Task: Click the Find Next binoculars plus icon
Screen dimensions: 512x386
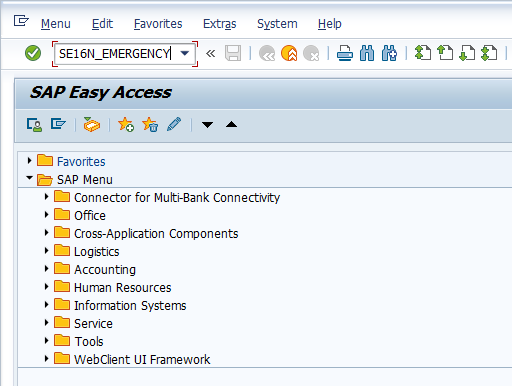Action: (x=389, y=53)
